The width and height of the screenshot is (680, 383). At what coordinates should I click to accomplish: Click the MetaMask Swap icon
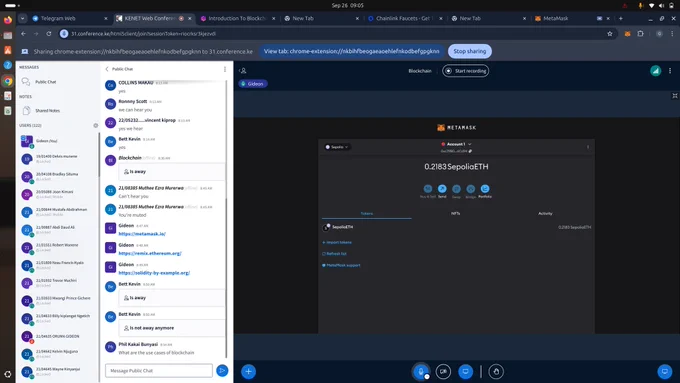456,189
